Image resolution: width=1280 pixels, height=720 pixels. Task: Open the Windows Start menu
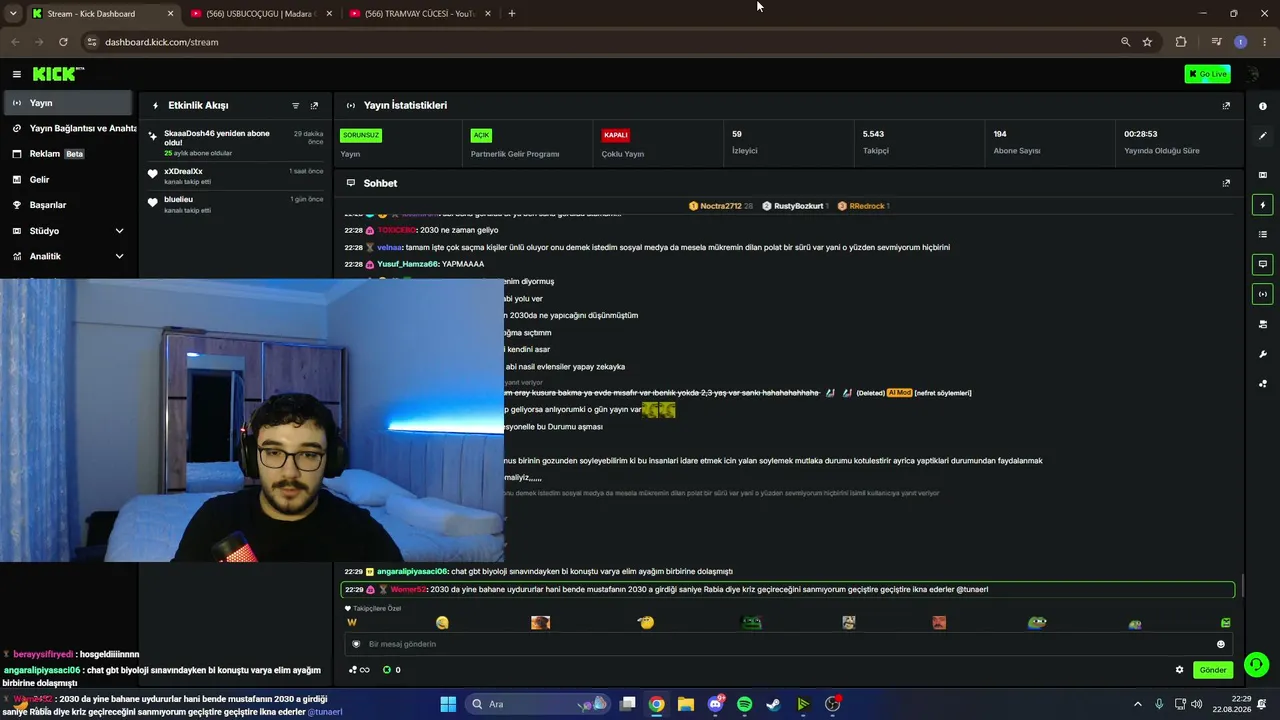click(x=448, y=704)
